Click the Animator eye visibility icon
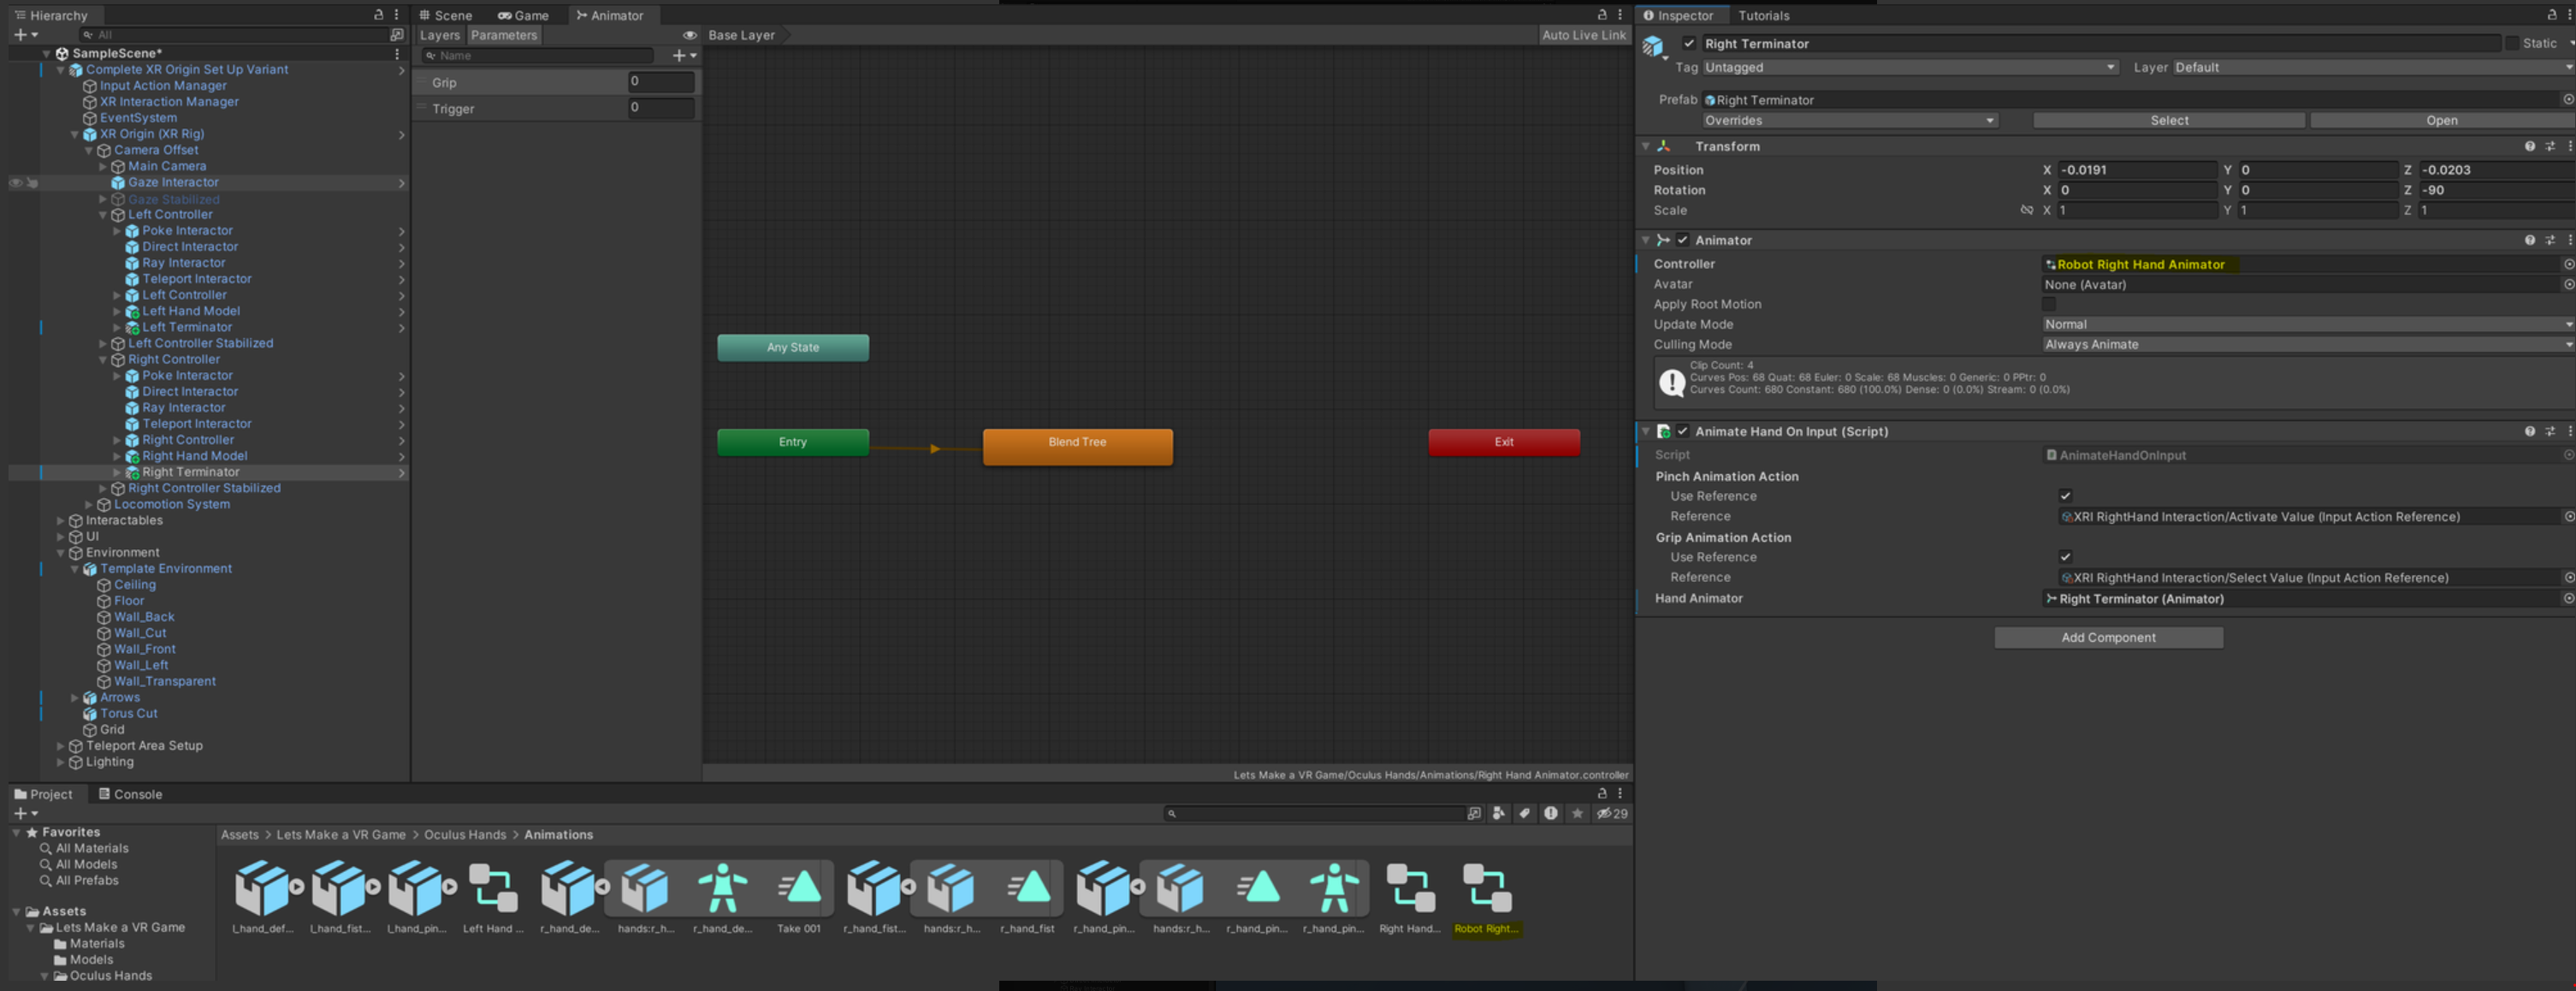 (x=689, y=35)
